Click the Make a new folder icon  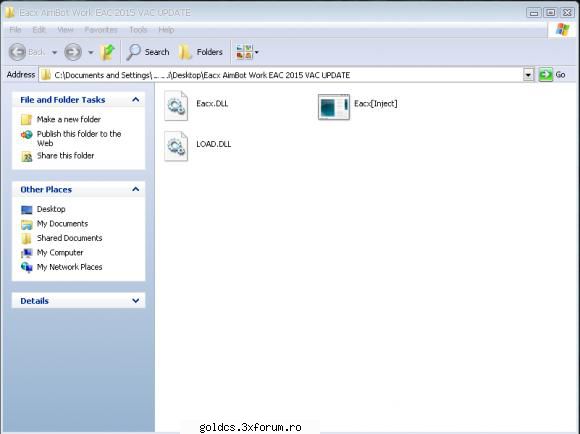(x=27, y=120)
